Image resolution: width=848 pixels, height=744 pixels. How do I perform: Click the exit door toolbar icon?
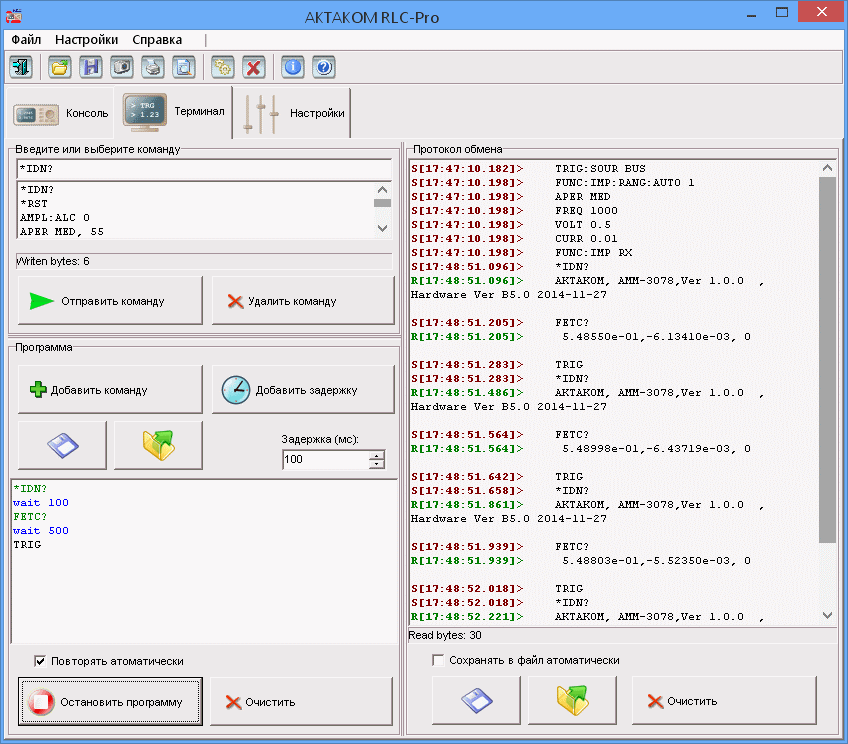21,68
